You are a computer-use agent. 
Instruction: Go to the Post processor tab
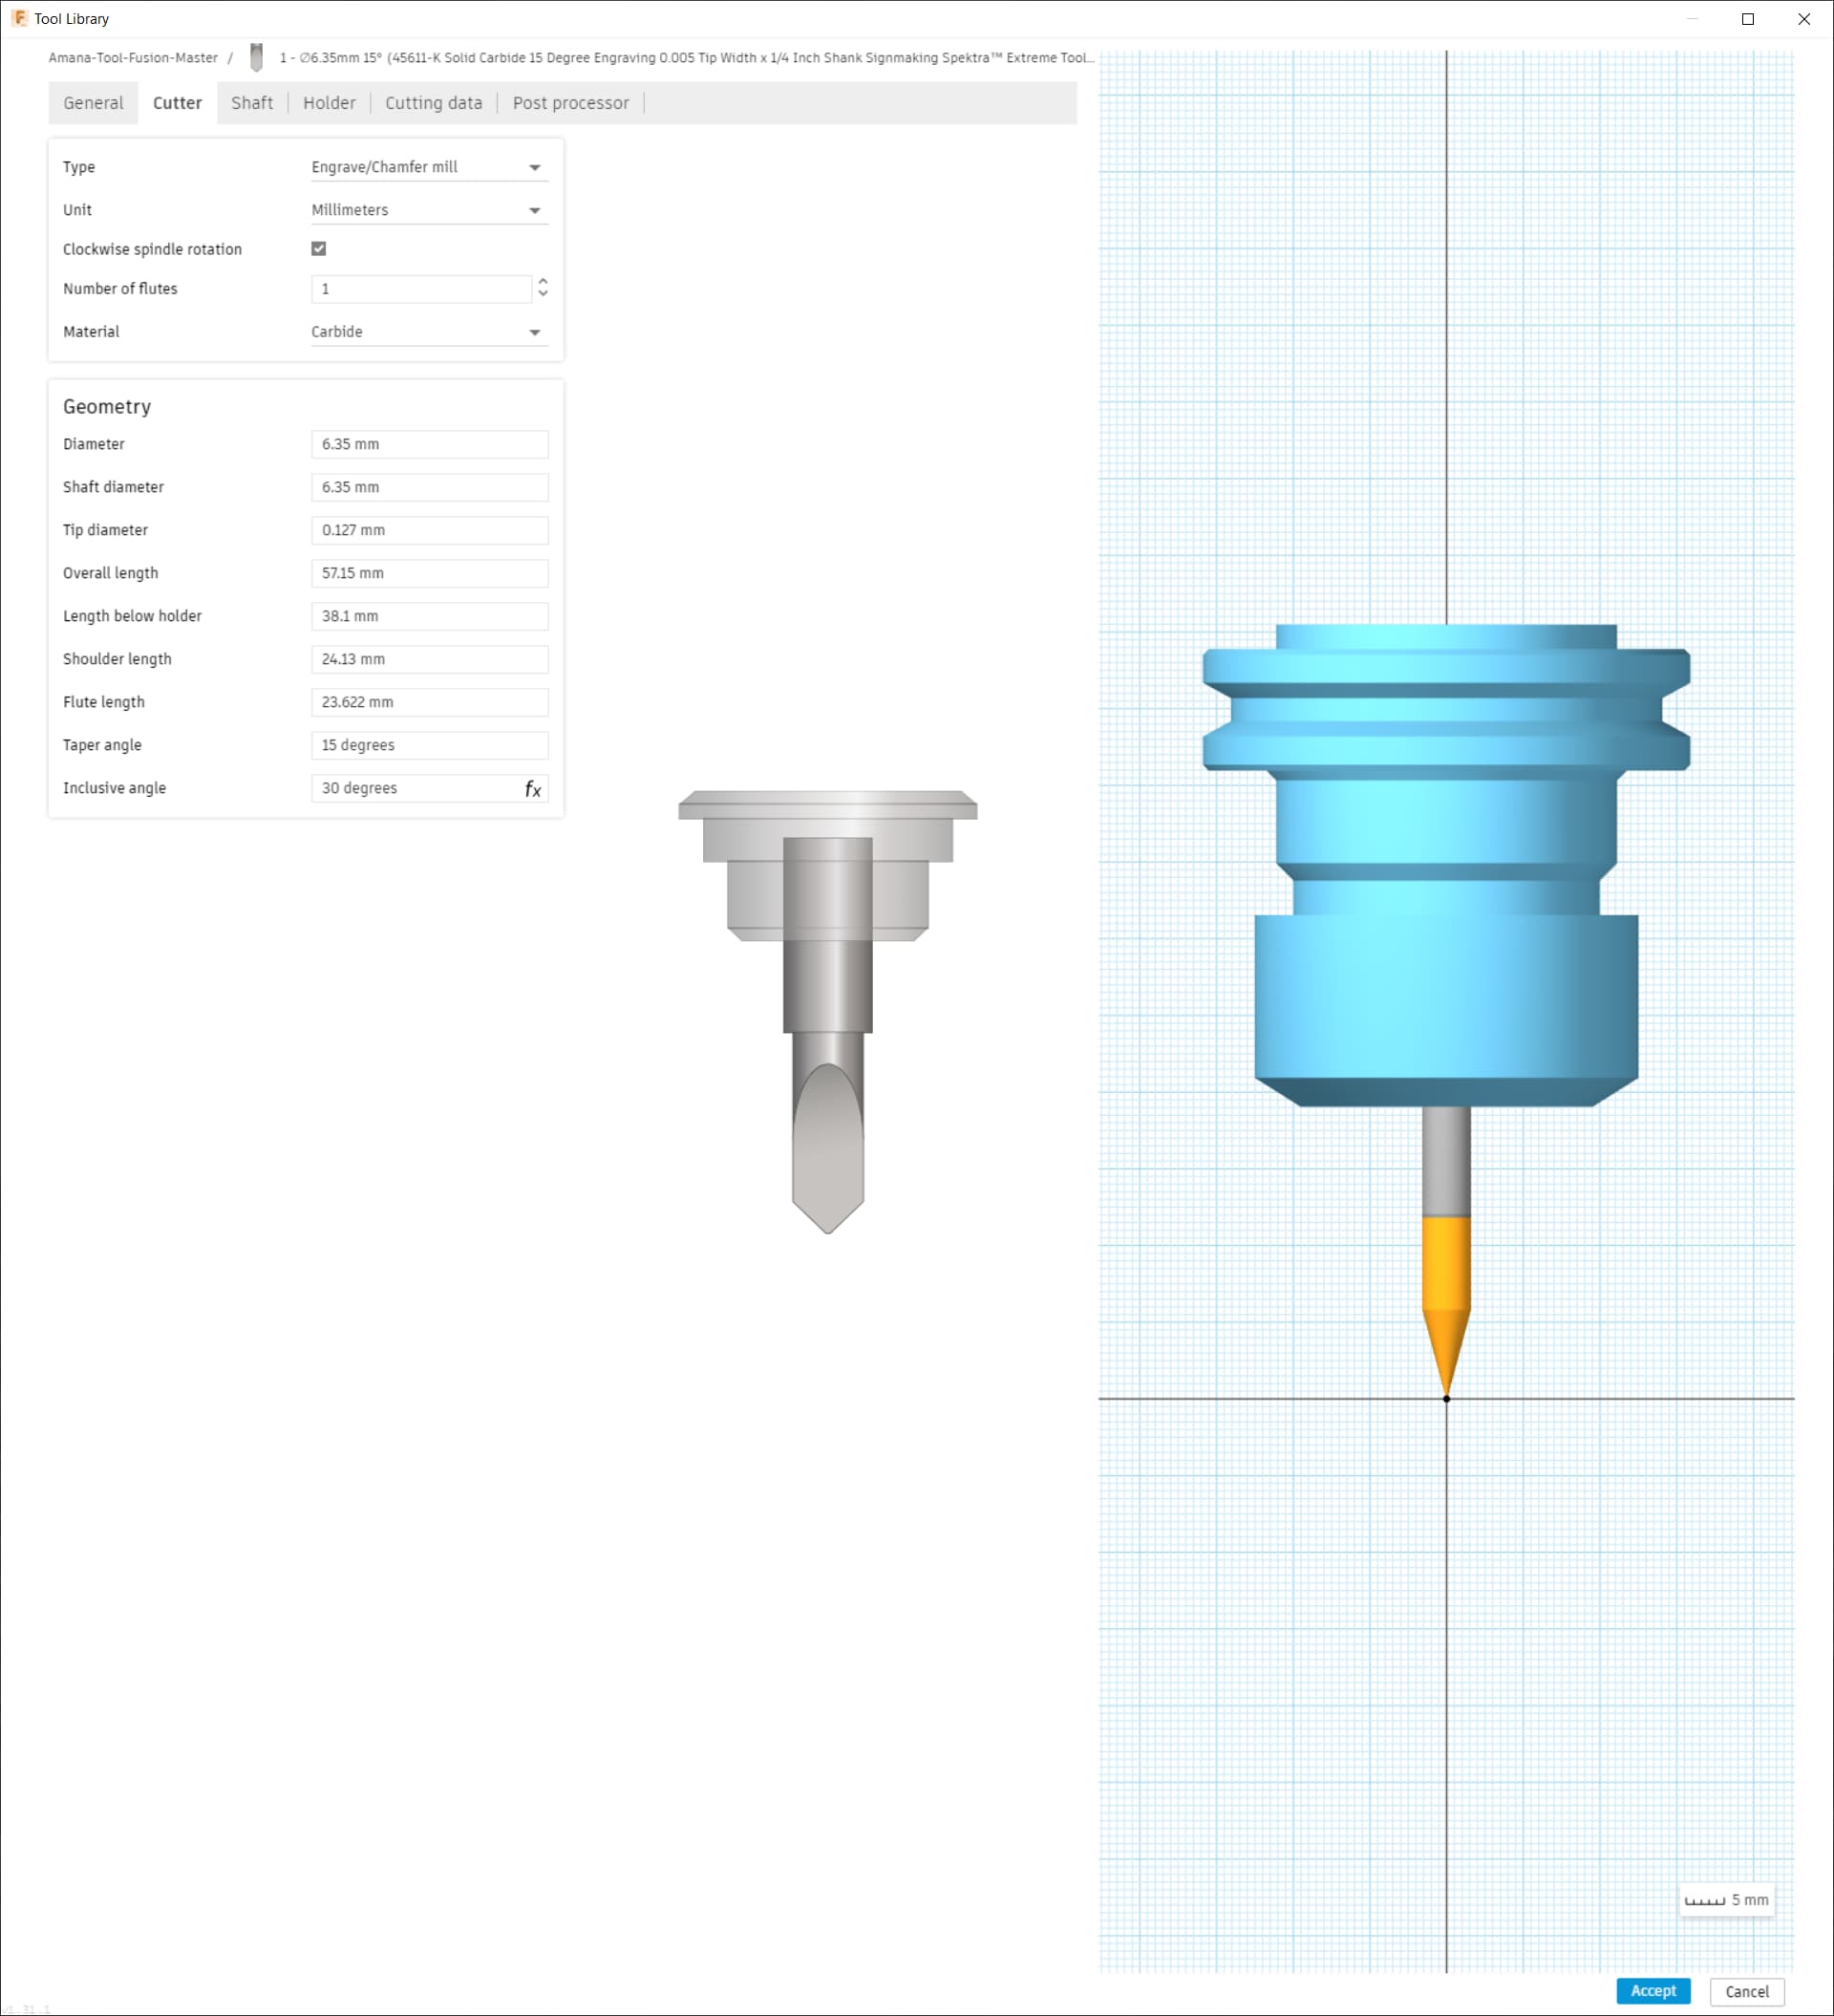pos(570,103)
